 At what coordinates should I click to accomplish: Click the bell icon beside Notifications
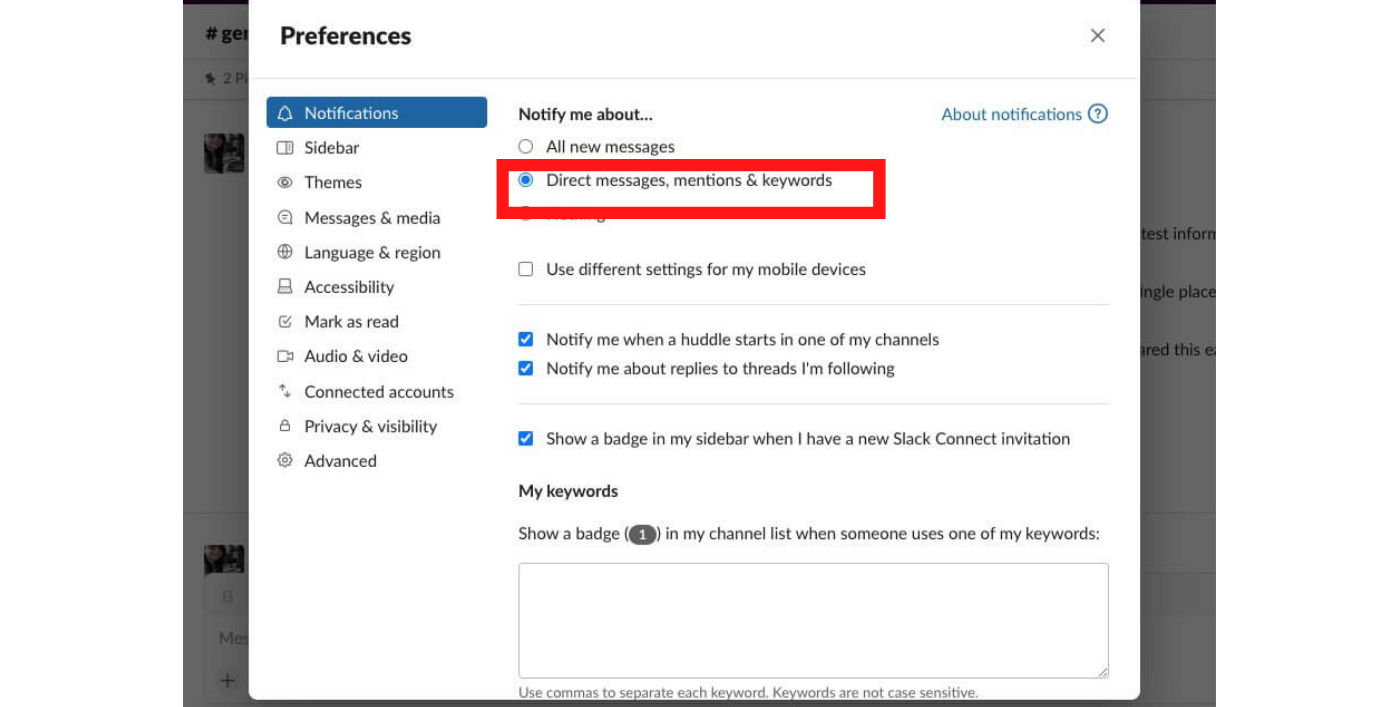(285, 113)
